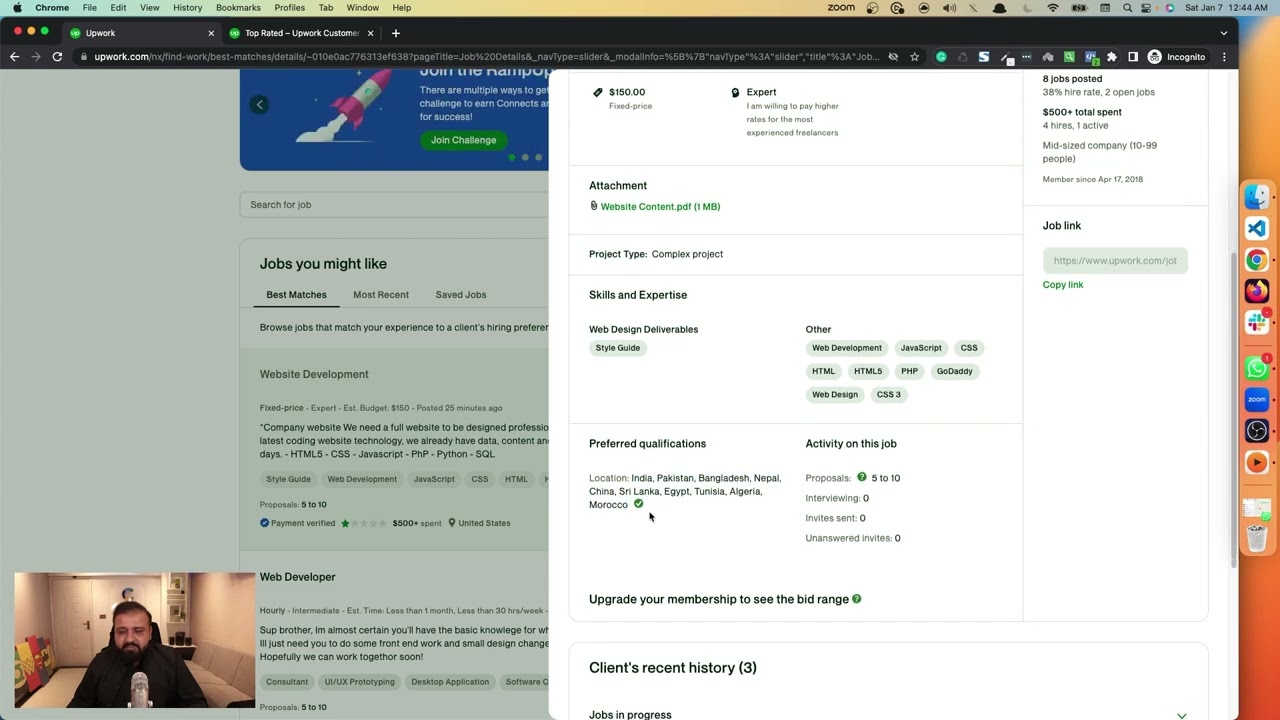This screenshot has height=720, width=1280.
Task: Click the bid range help question mark icon
Action: click(x=857, y=599)
